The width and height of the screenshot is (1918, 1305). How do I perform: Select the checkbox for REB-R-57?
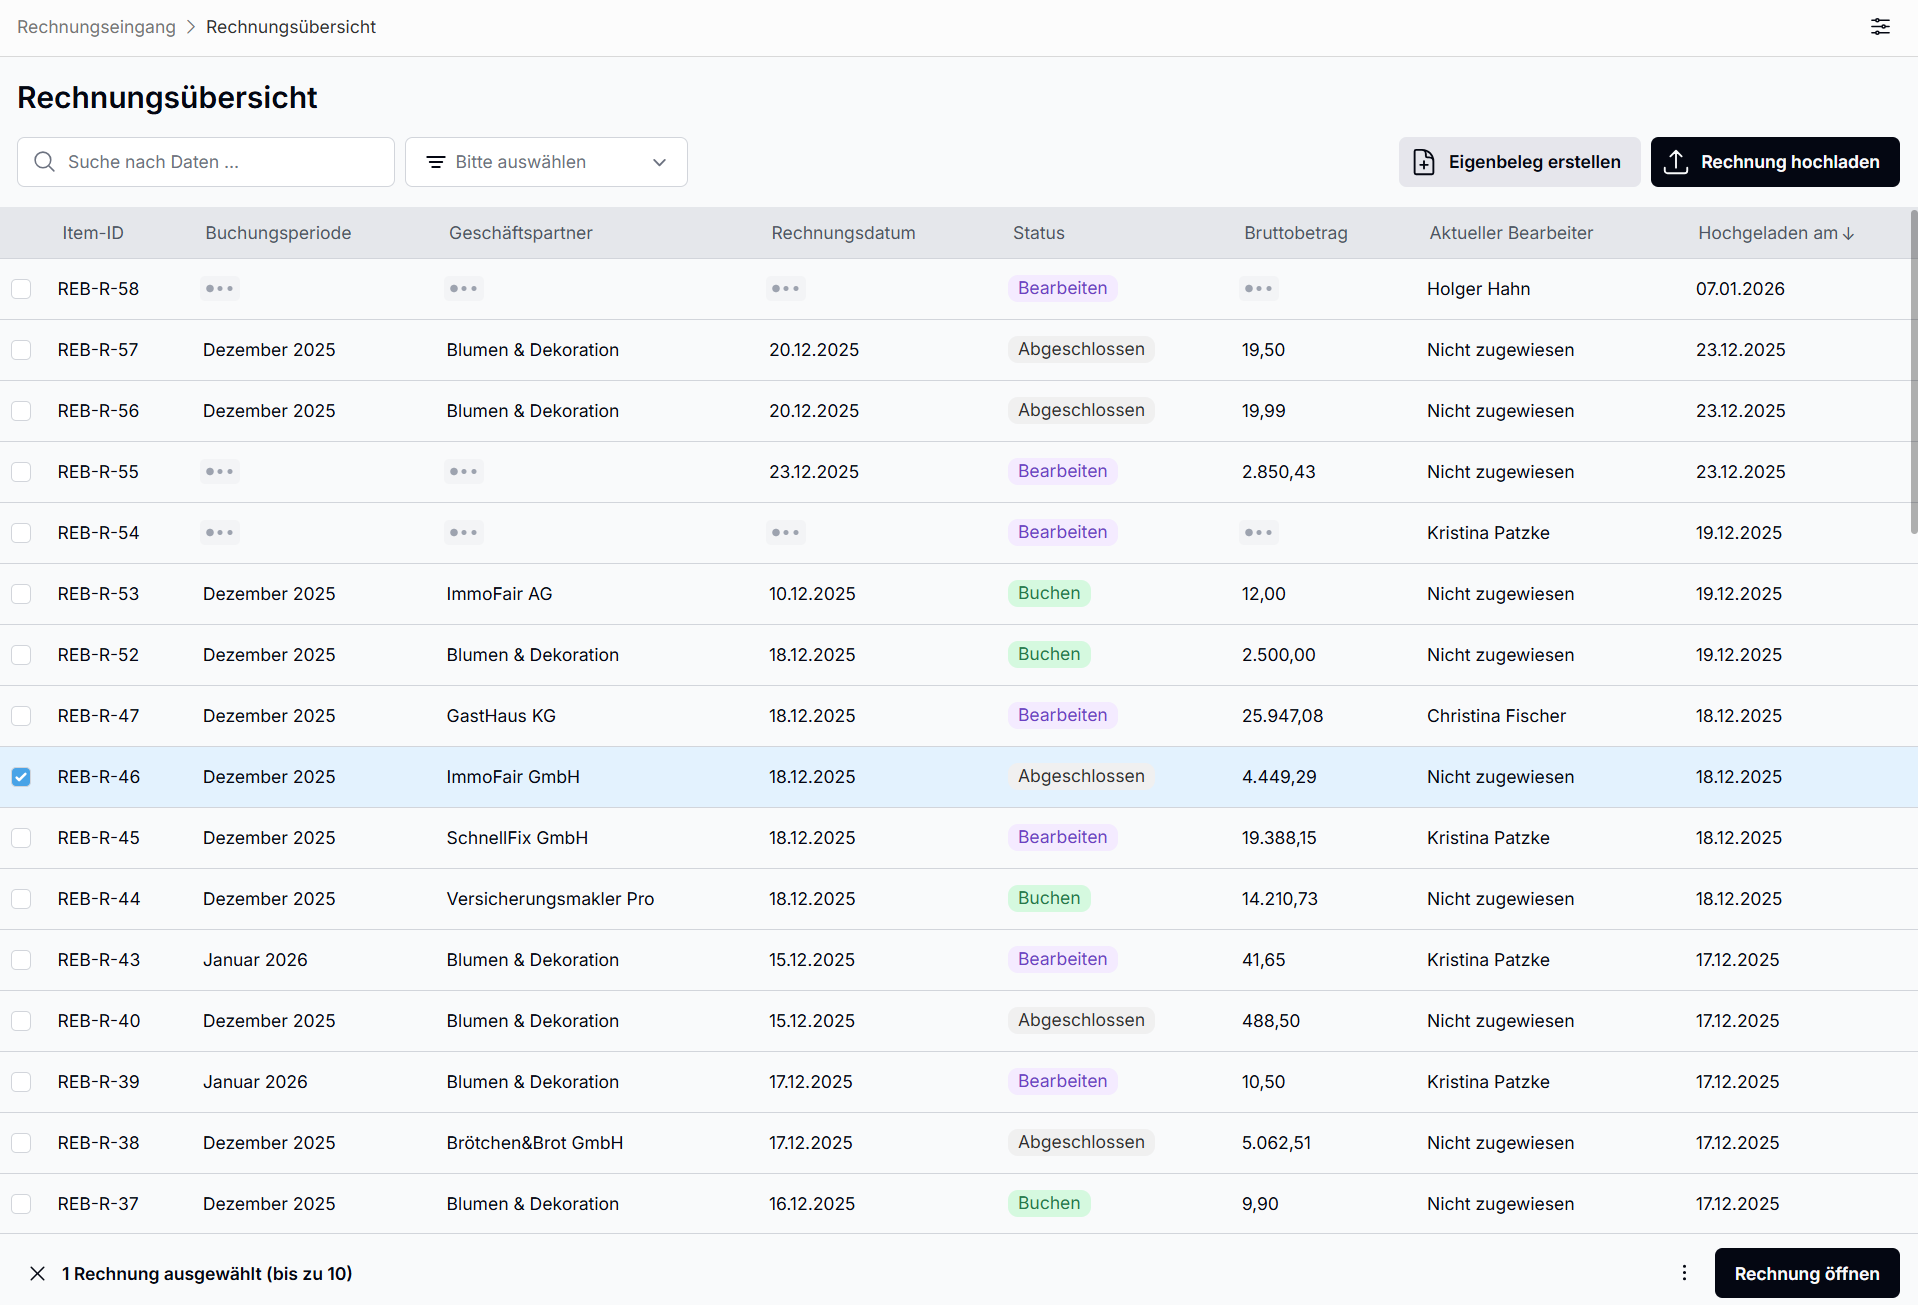coord(21,350)
